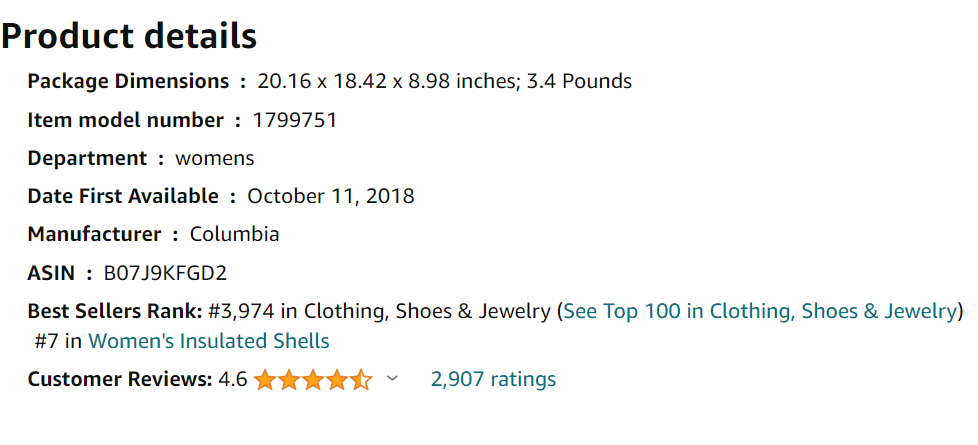Expand the ratings breakdown chevron
This screenshot has width=978, height=445.
392,378
